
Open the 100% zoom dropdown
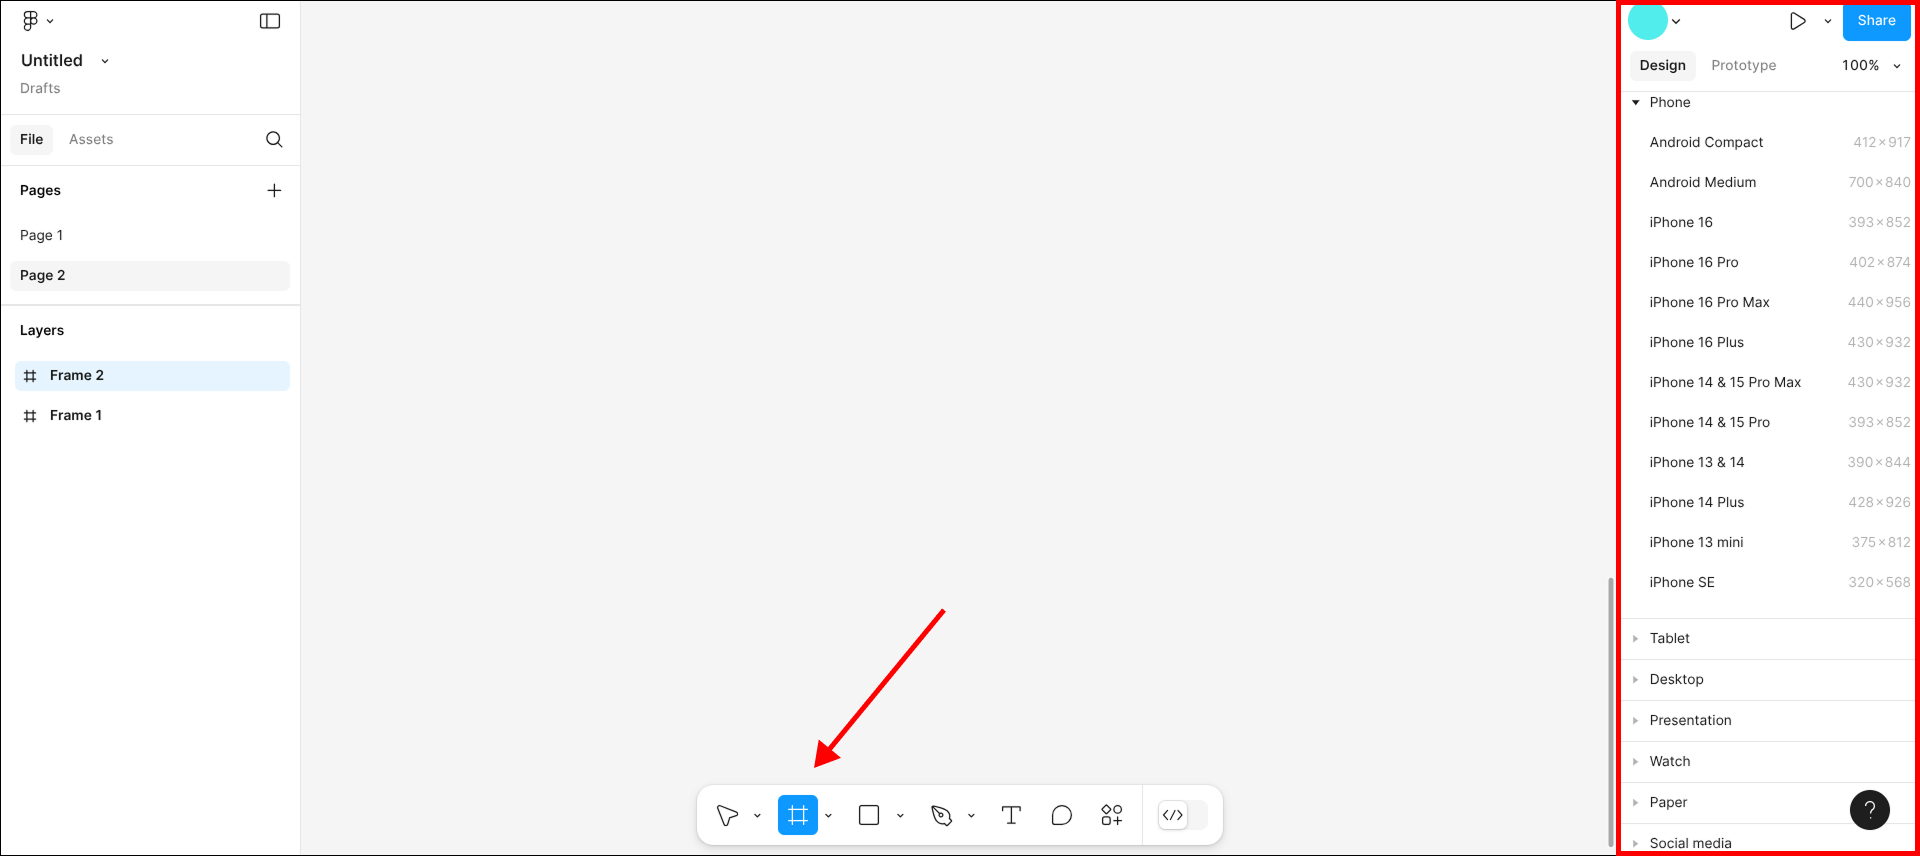point(1871,66)
